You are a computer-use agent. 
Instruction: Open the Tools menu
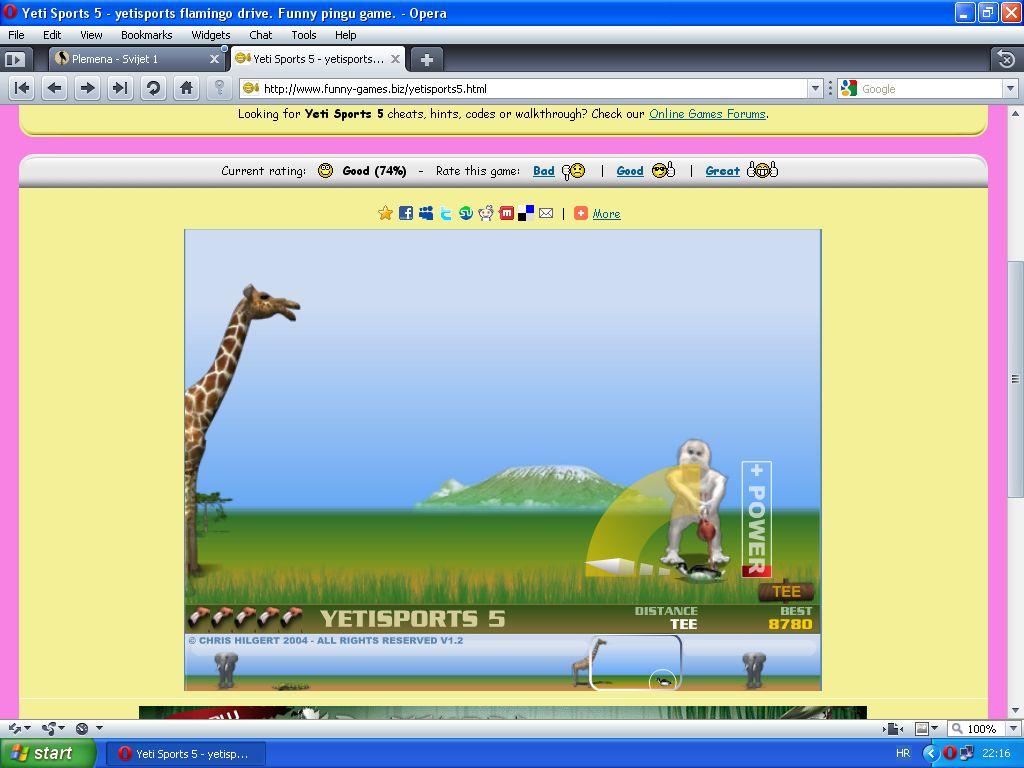tap(304, 35)
